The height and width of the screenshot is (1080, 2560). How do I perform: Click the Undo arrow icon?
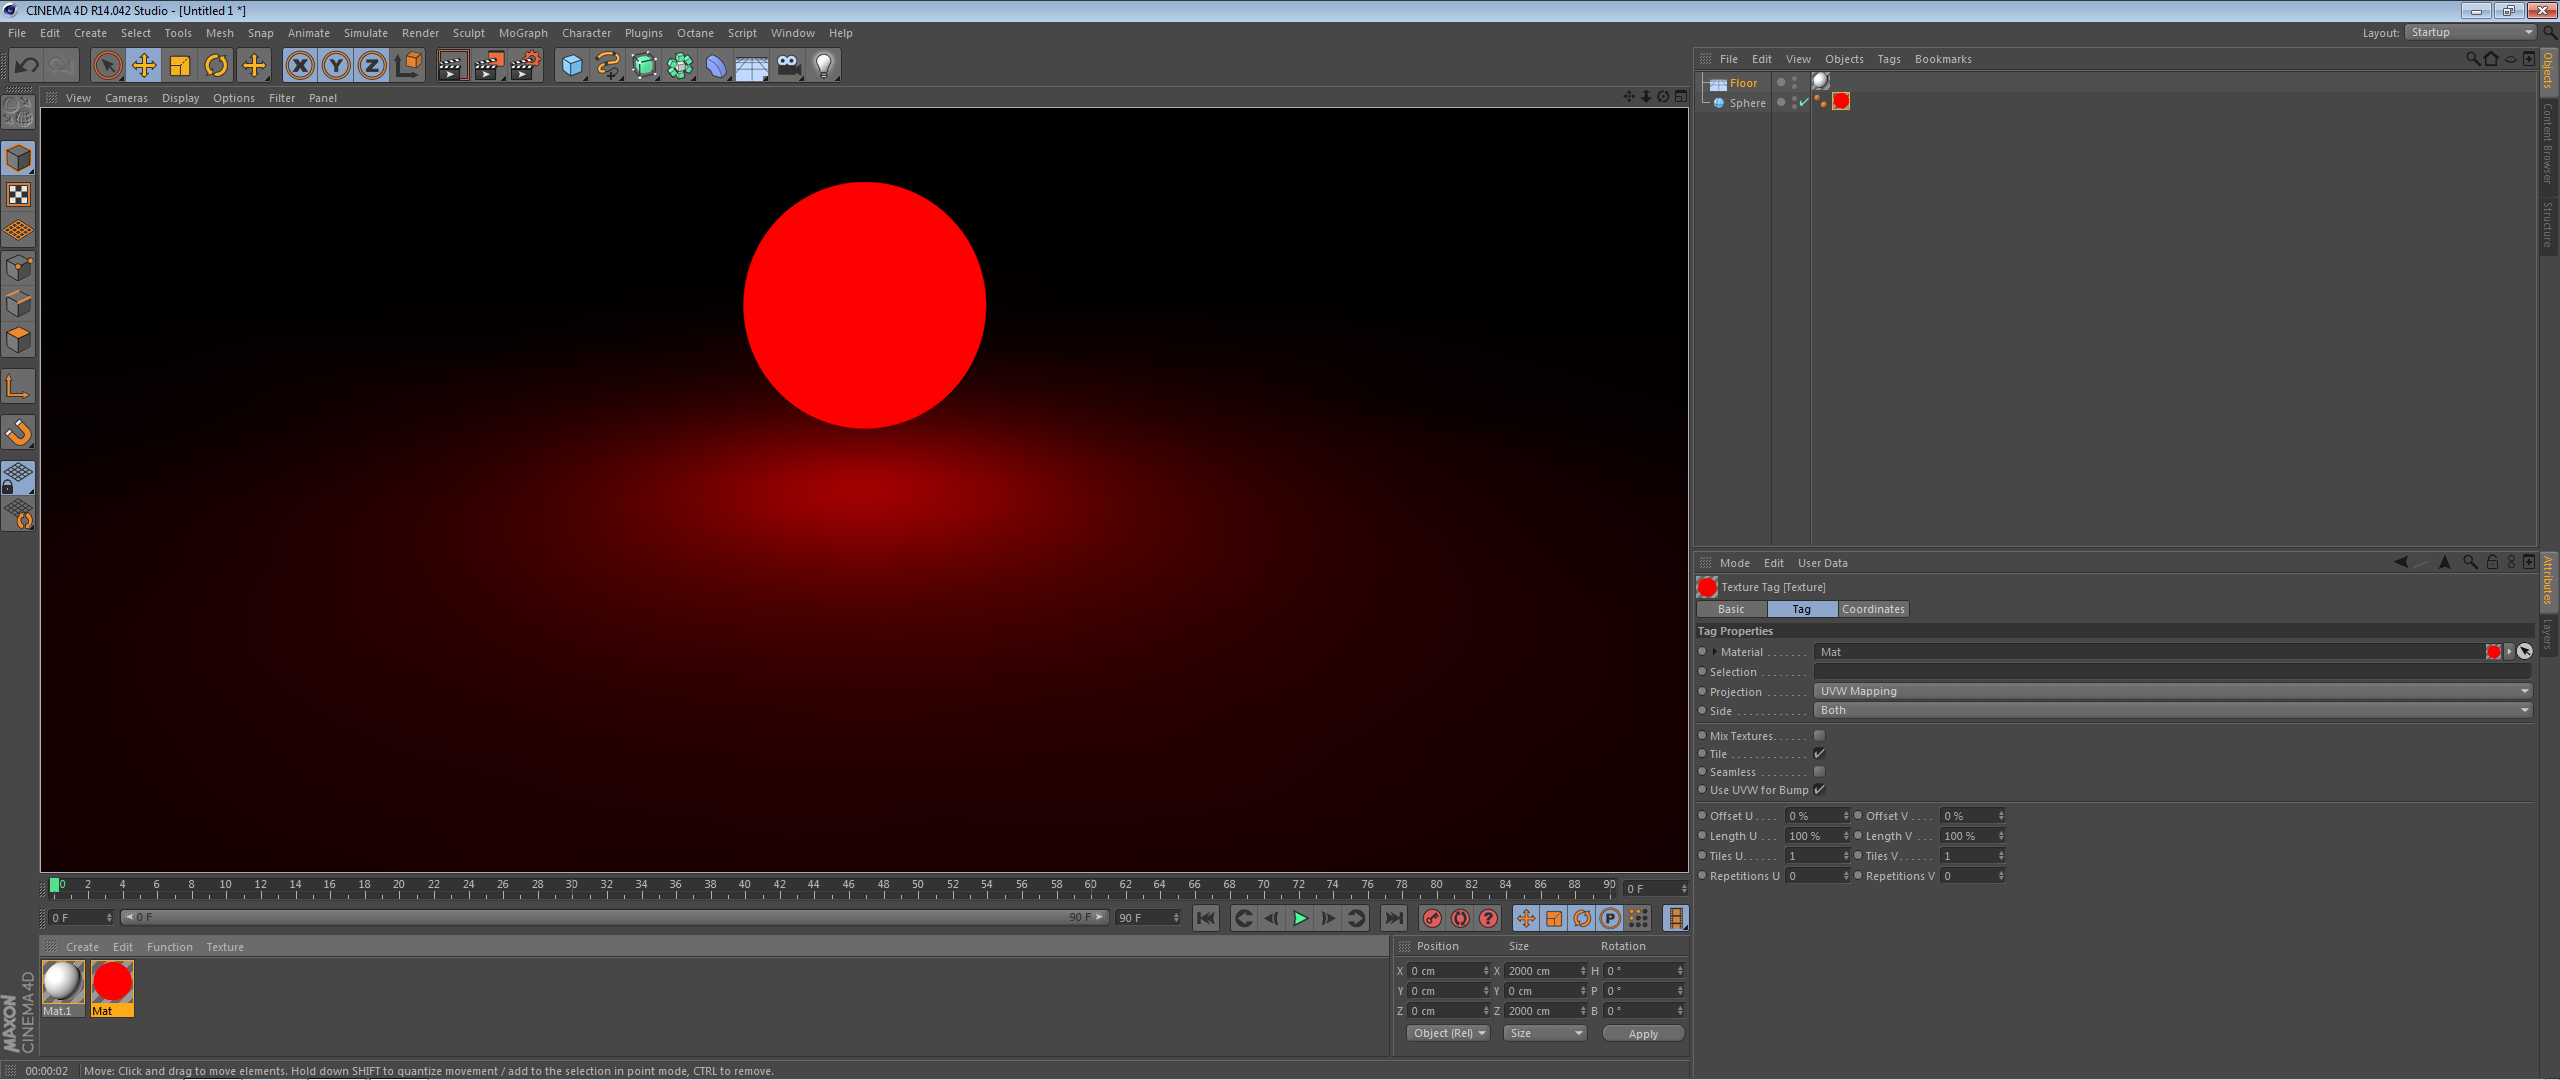[27, 66]
